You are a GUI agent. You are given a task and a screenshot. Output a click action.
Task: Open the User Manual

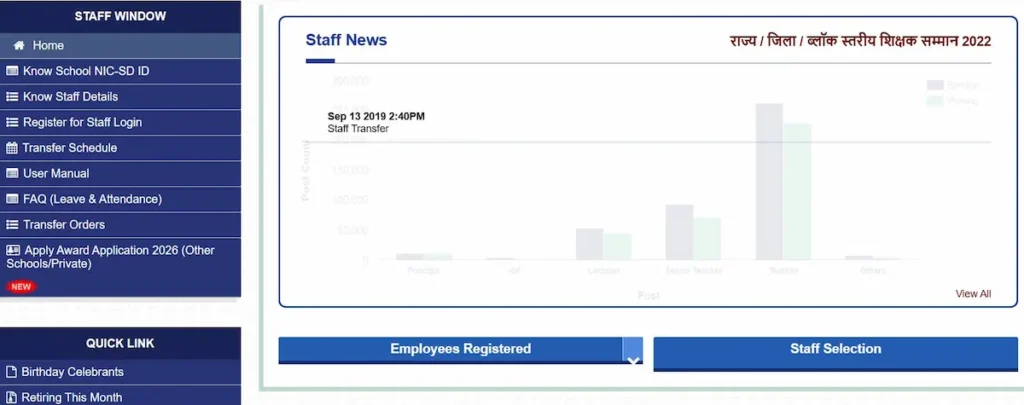[x=120, y=173]
